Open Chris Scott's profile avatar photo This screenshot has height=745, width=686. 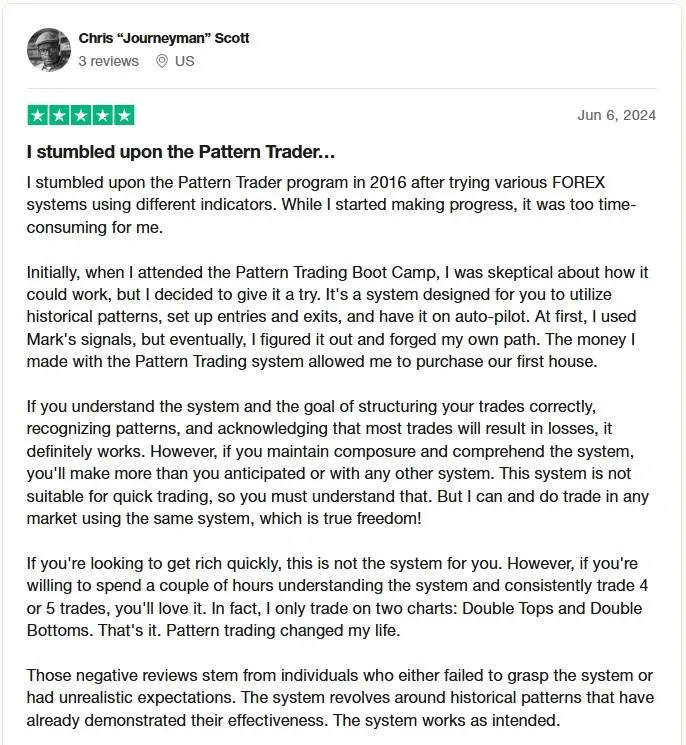(49, 49)
